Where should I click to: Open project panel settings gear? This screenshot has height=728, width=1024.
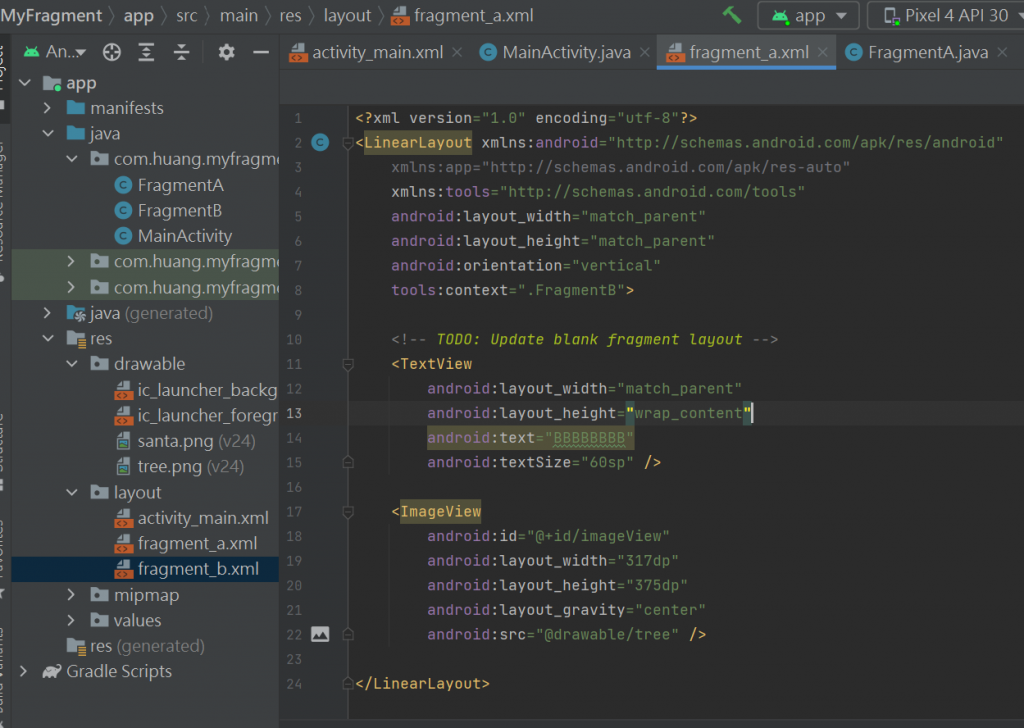(x=226, y=52)
